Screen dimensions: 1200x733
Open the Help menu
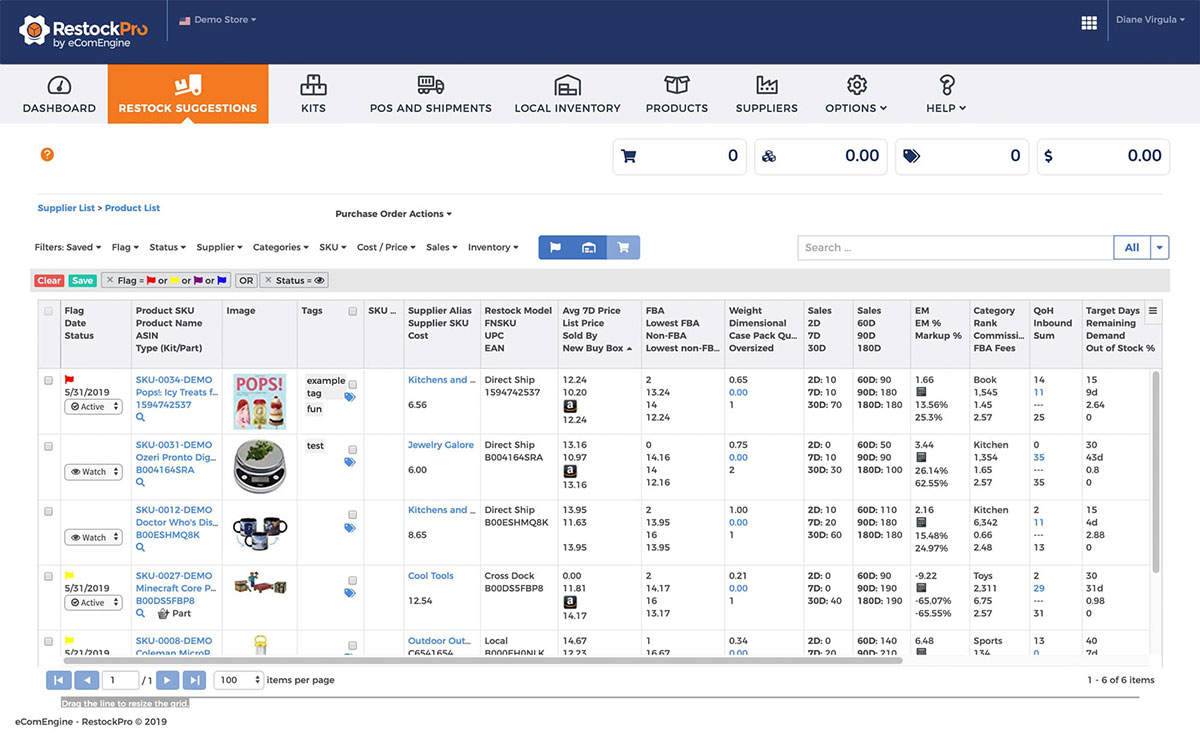pos(946,94)
